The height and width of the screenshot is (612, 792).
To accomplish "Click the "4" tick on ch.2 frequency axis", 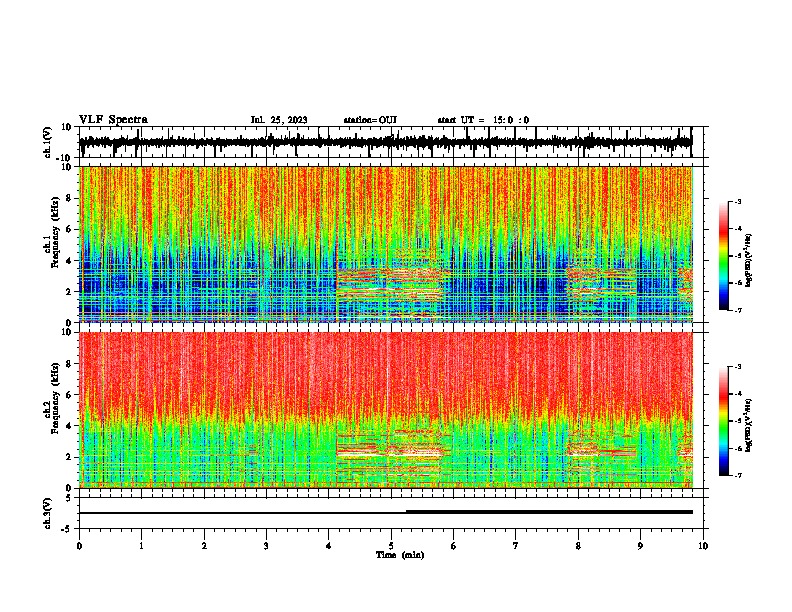I will pos(69,426).
